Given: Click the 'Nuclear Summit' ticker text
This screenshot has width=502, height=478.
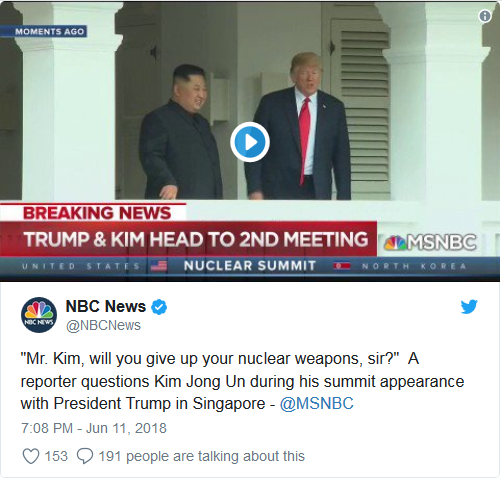Looking at the screenshot, I should [x=250, y=266].
